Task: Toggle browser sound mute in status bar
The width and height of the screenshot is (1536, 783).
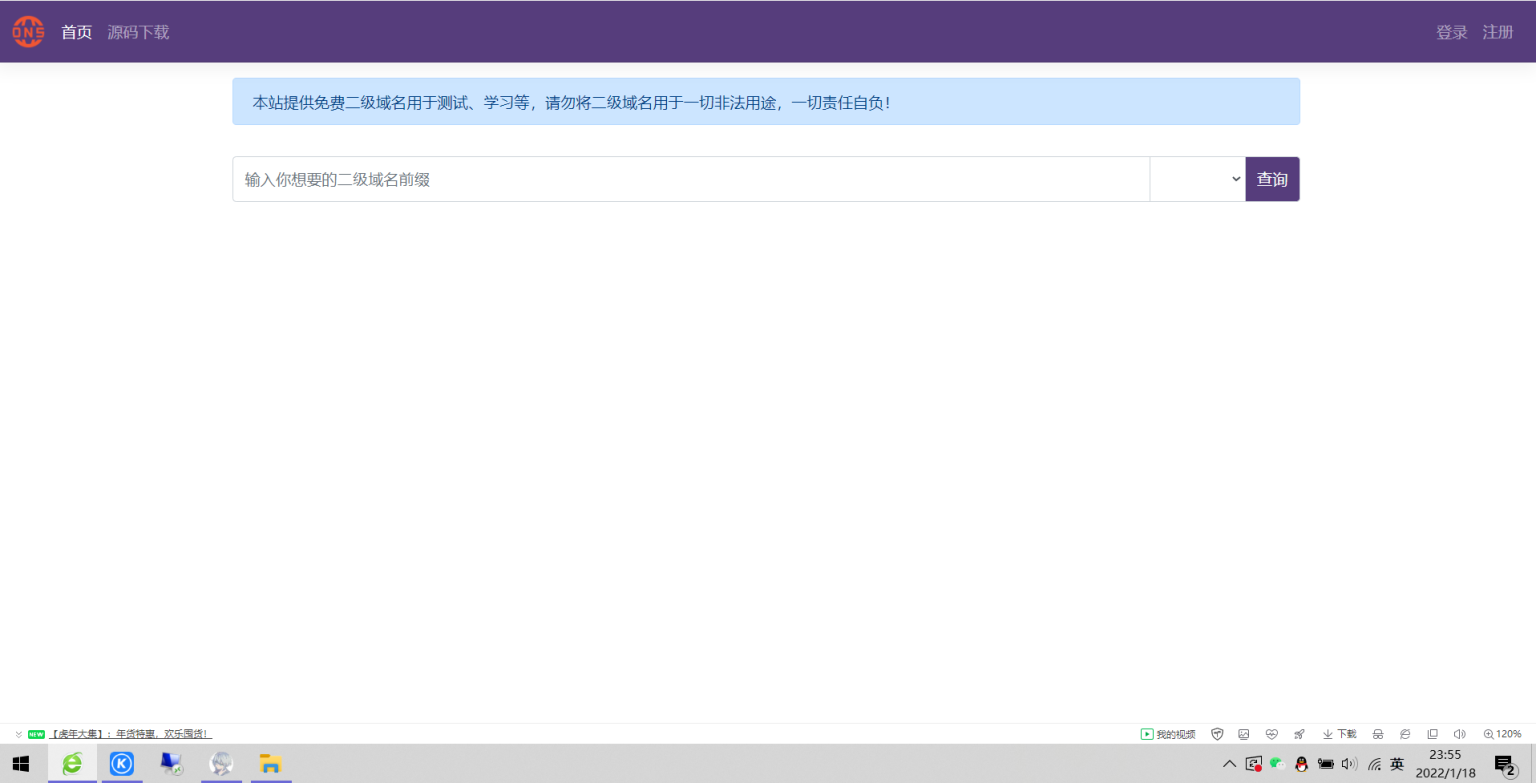Action: [1459, 734]
